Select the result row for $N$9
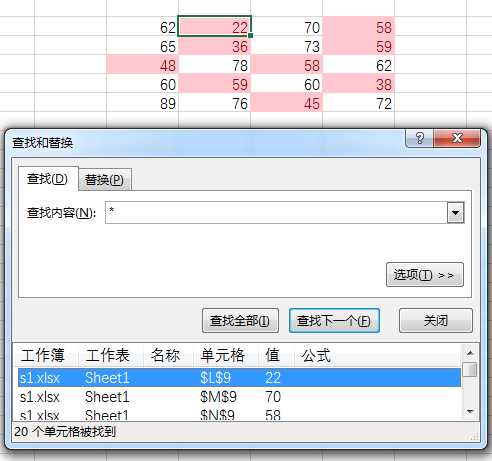492x461 pixels. pyautogui.click(x=239, y=414)
